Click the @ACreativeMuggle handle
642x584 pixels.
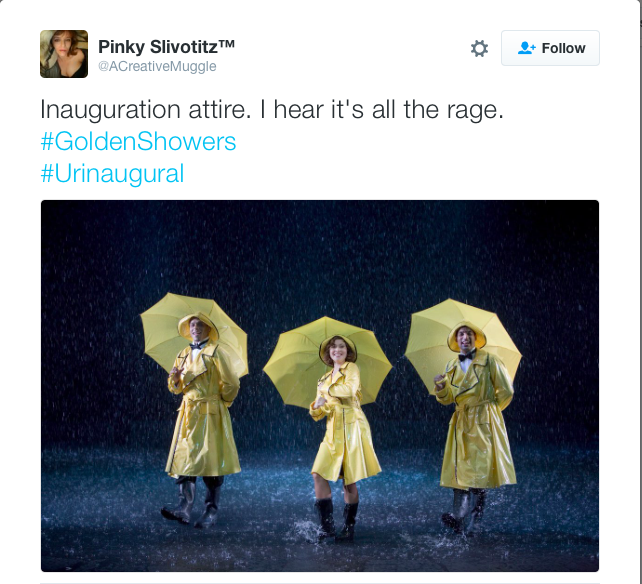(157, 66)
